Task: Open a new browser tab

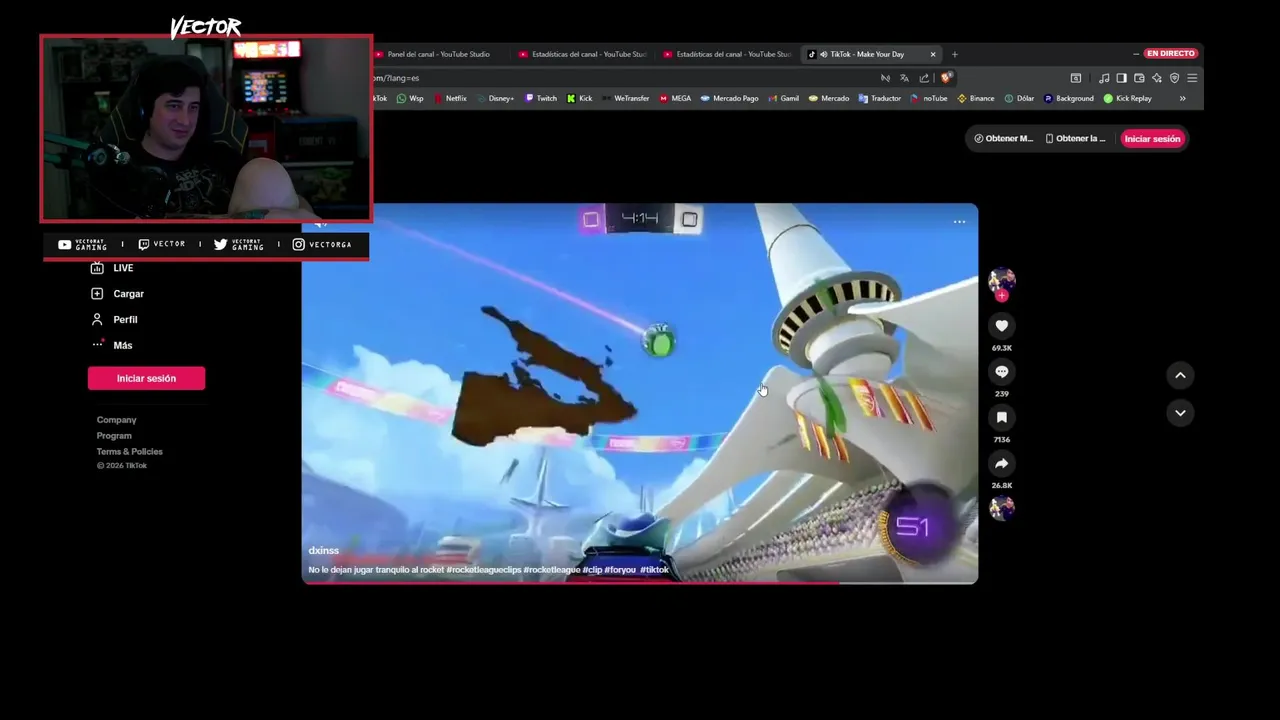Action: (954, 54)
